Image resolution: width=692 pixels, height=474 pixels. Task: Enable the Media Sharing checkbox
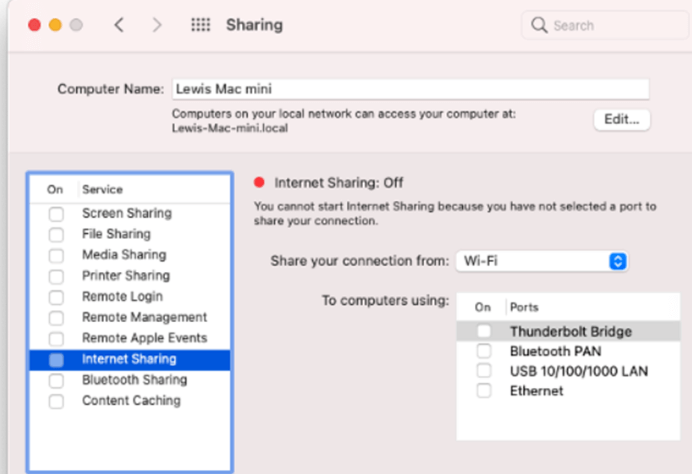pyautogui.click(x=56, y=255)
